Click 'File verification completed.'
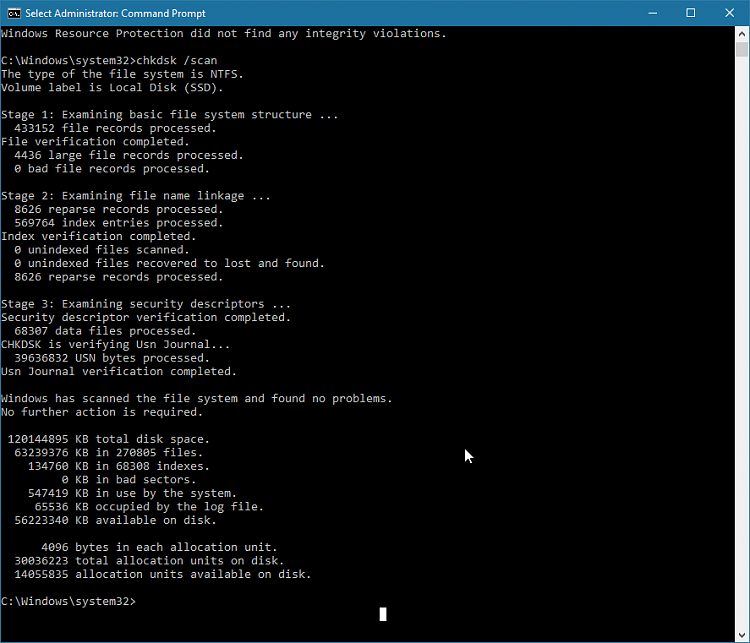This screenshot has width=750, height=643. point(95,142)
